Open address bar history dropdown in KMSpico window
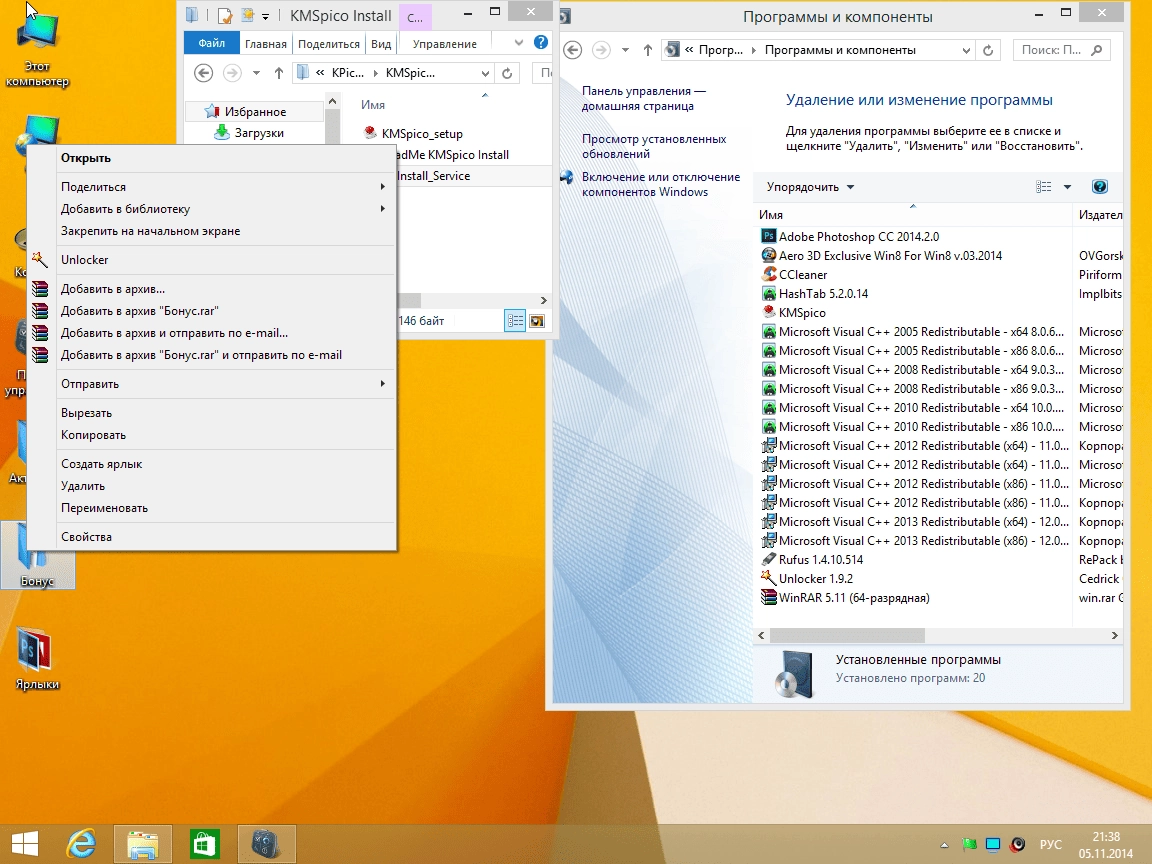 click(485, 73)
